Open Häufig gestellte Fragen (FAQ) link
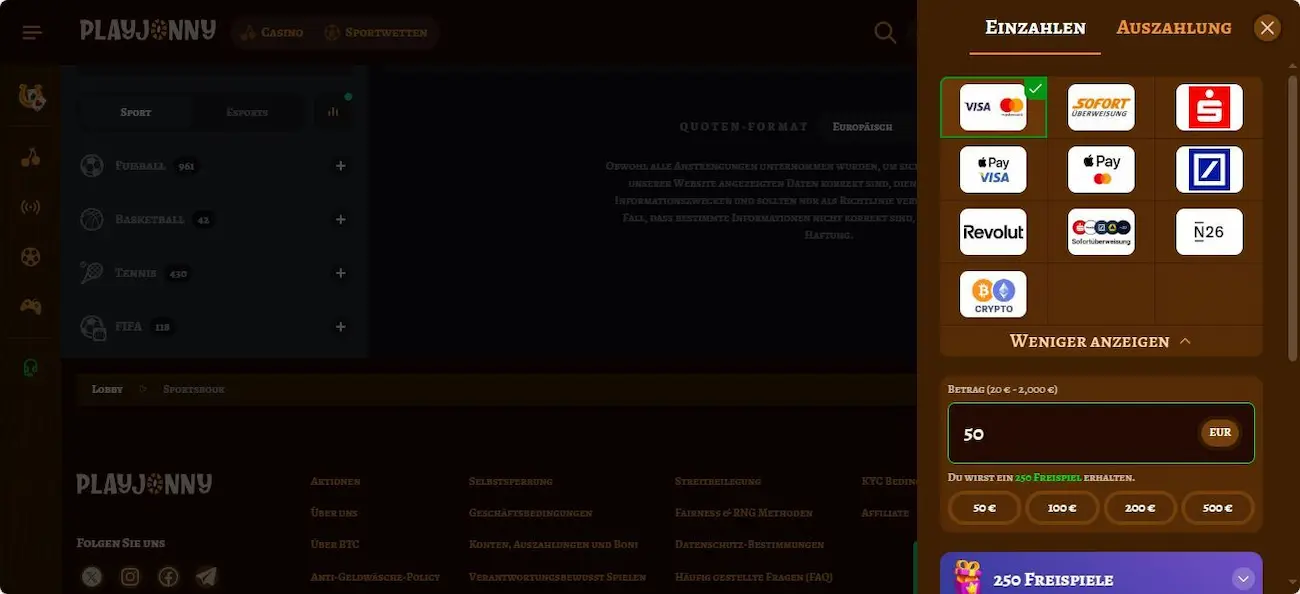The height and width of the screenshot is (594, 1300). click(x=753, y=577)
